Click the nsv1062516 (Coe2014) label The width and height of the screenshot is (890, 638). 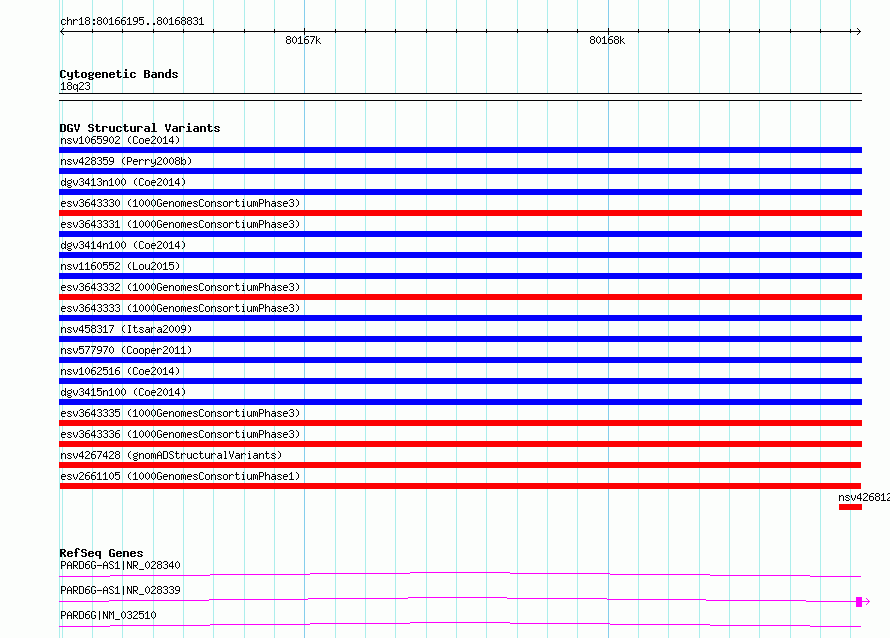click(x=120, y=371)
